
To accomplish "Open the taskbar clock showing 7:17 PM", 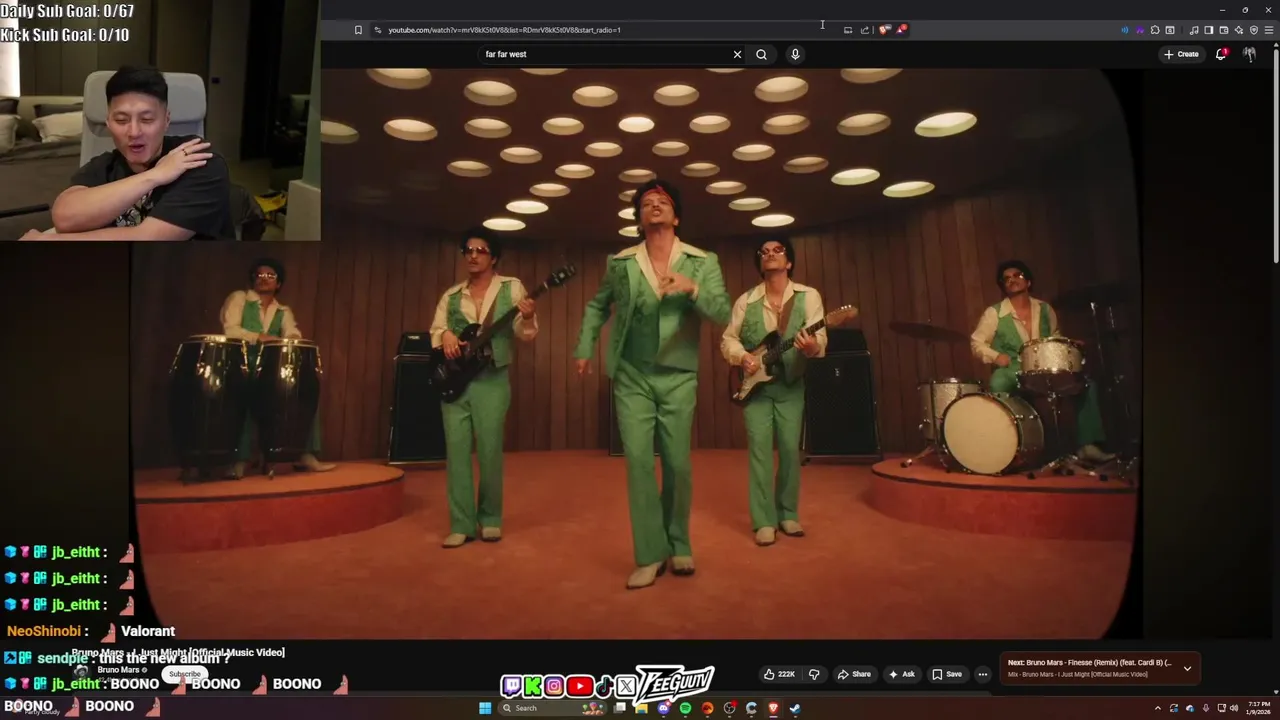I will tap(1258, 708).
